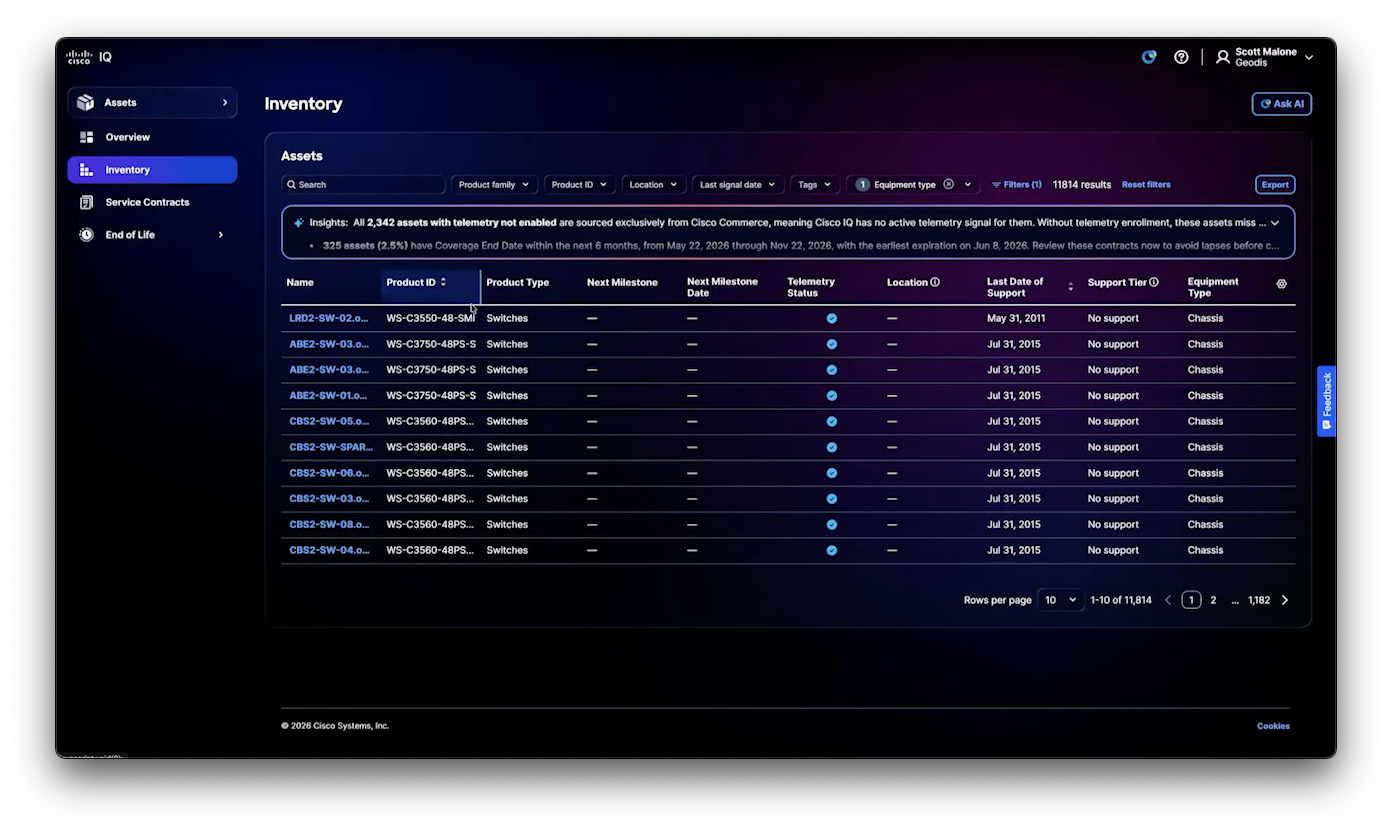The image size is (1392, 832).
Task: Open End of Life in the sidebar
Action: point(130,235)
